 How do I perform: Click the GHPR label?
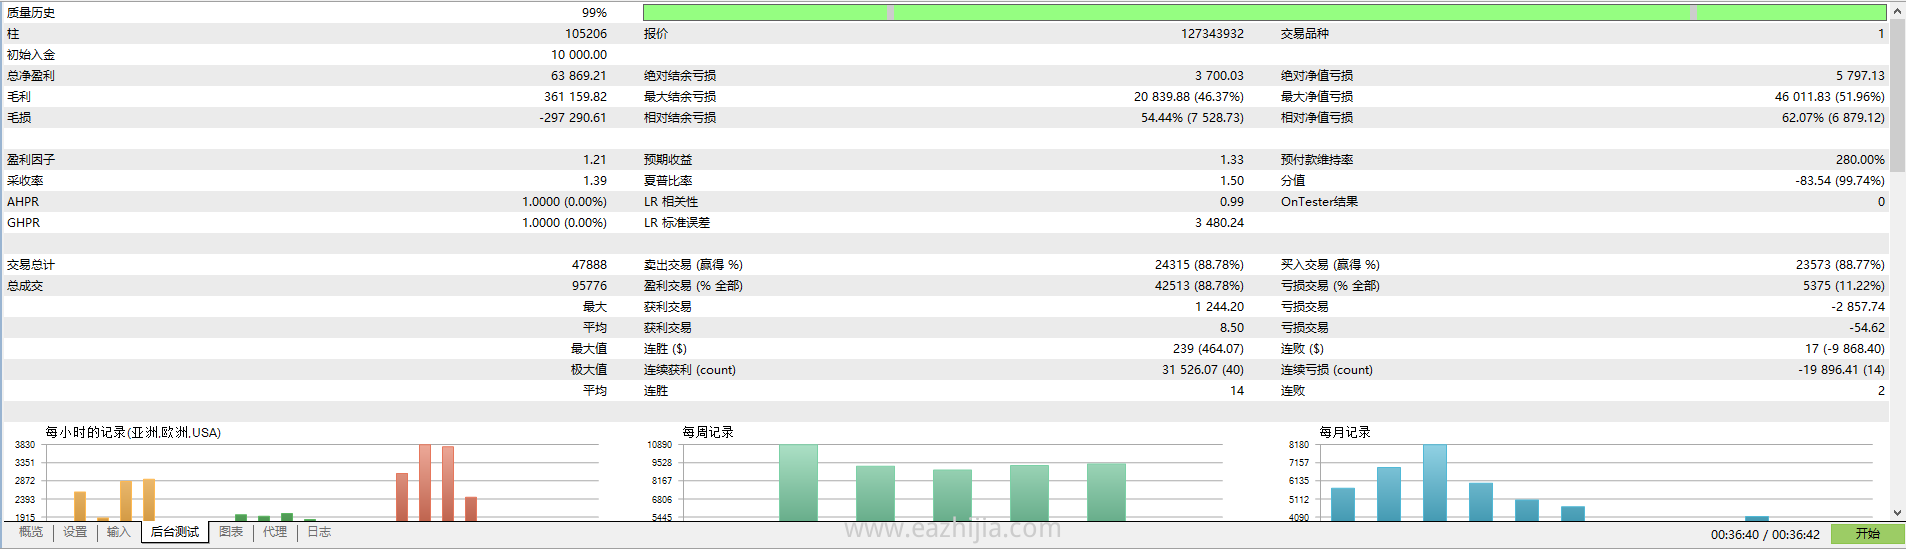[x=23, y=223]
